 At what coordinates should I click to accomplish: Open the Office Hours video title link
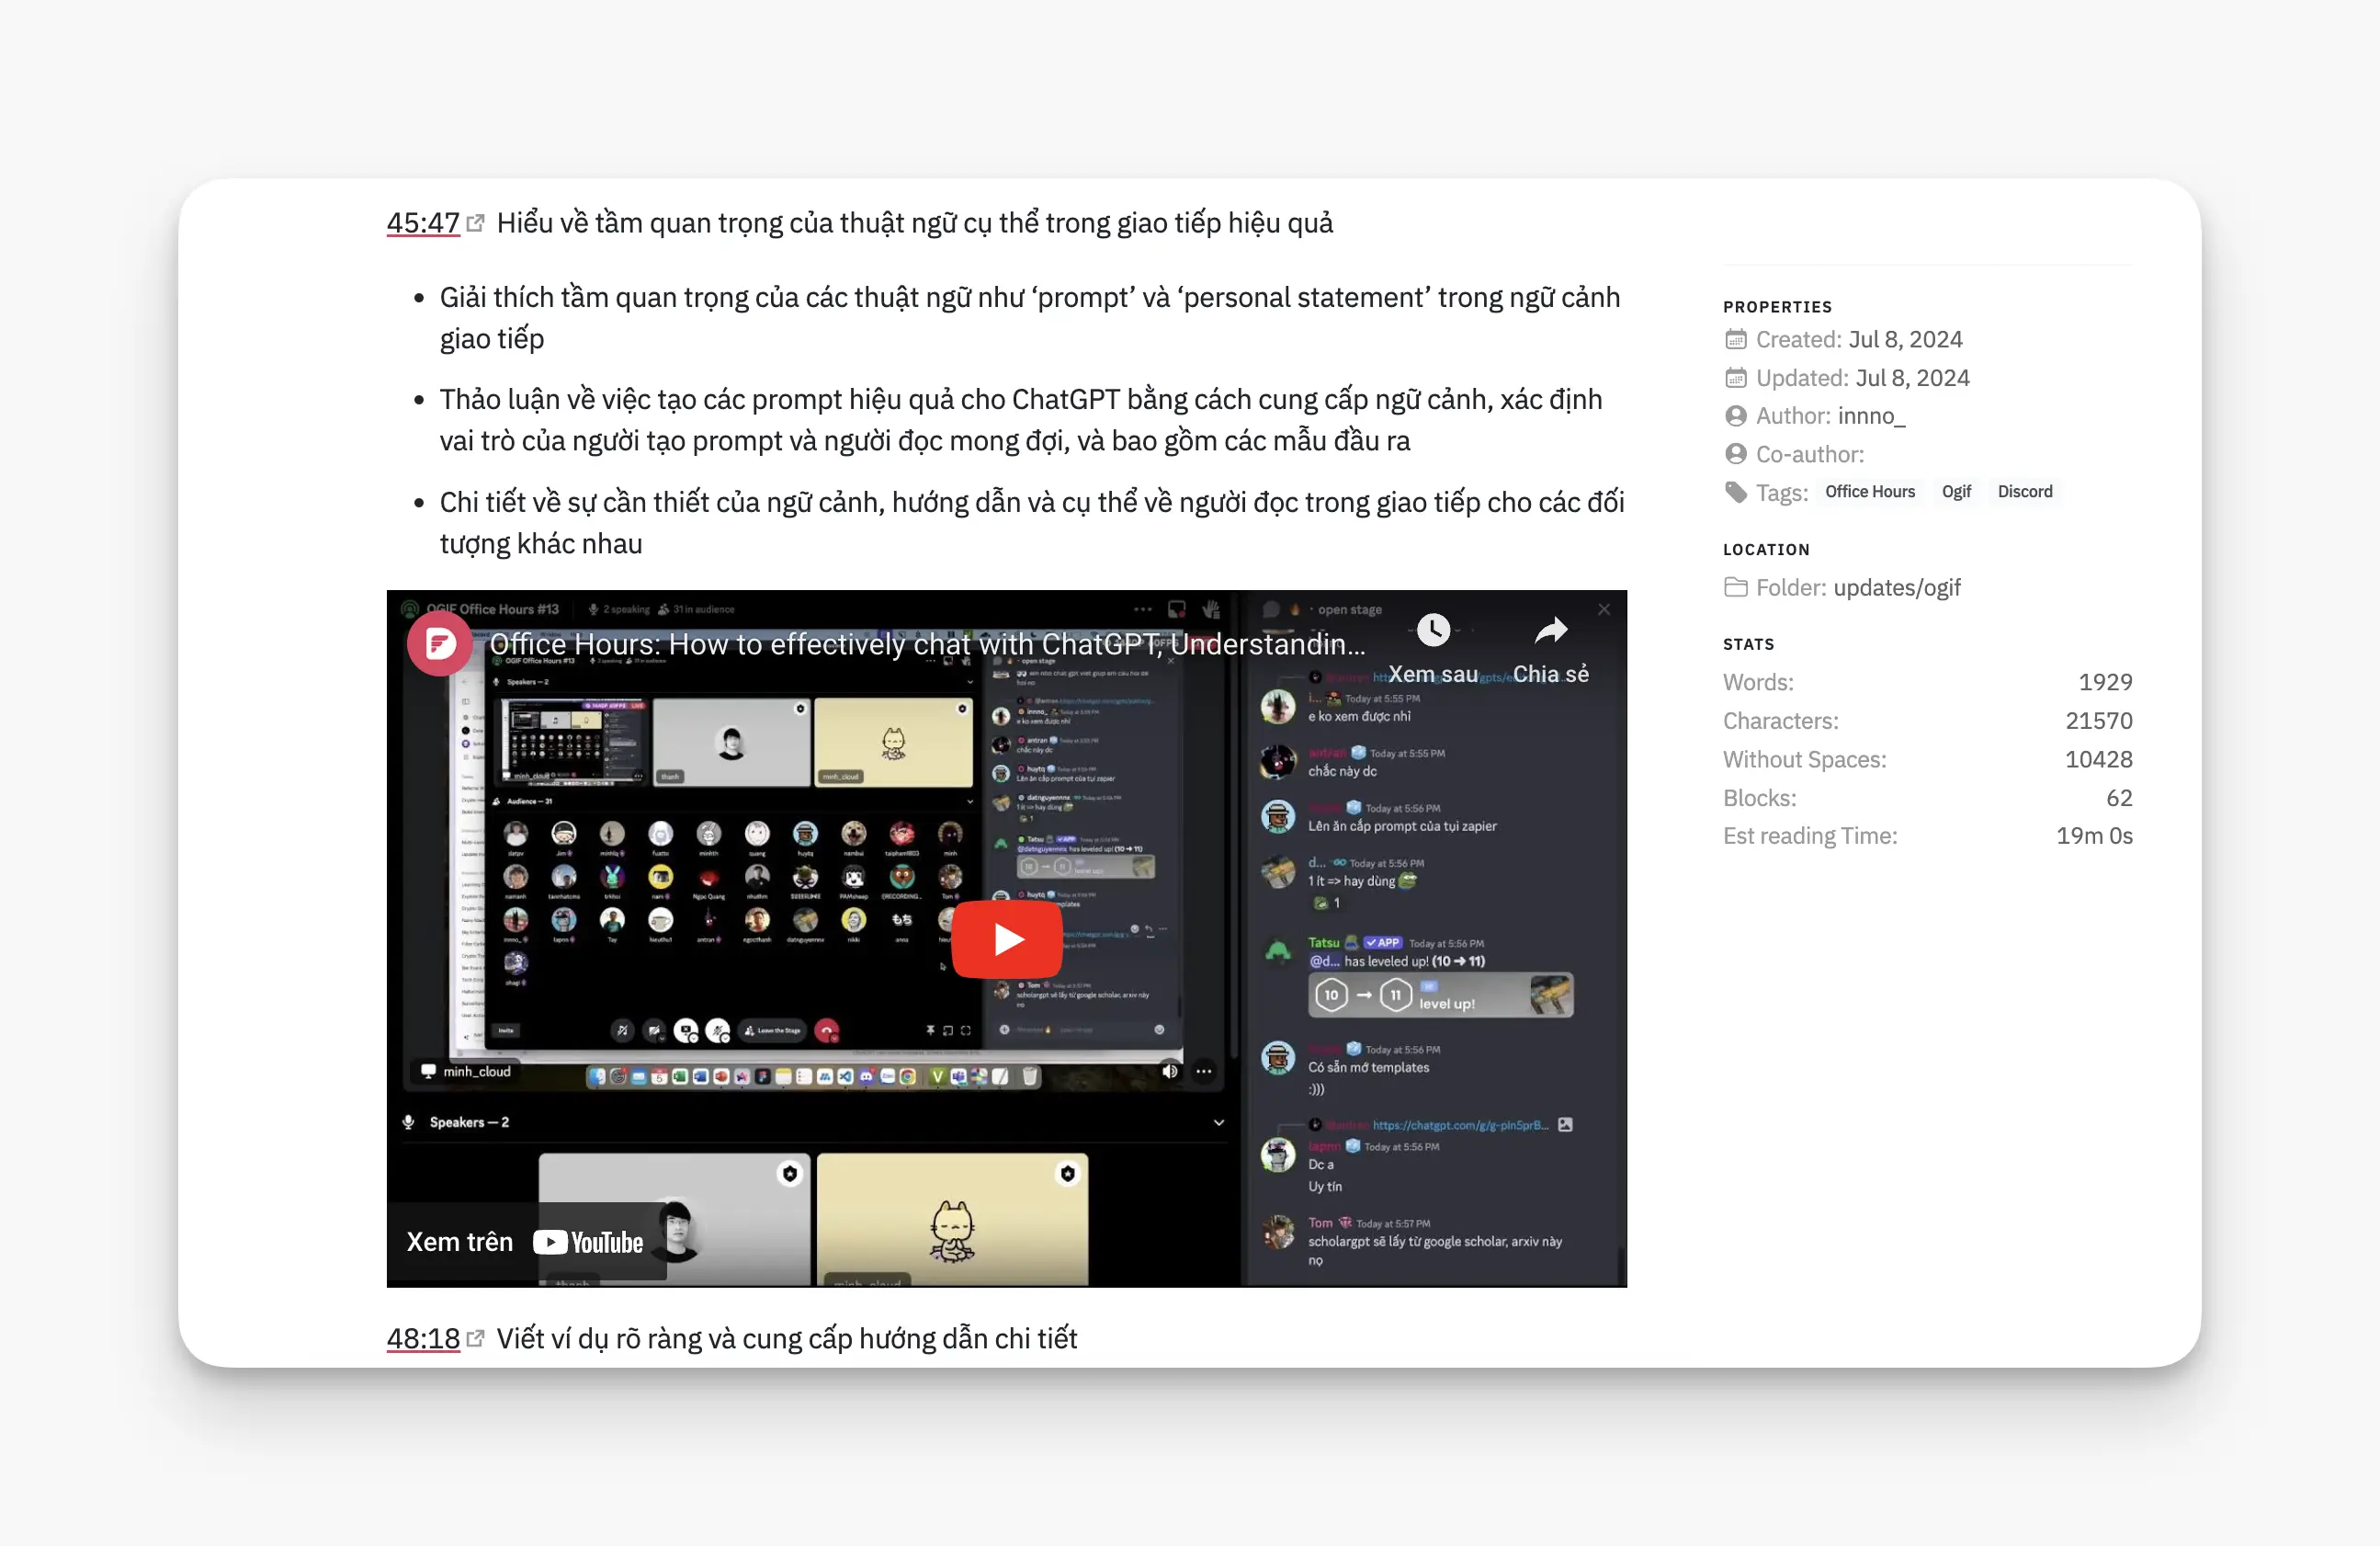[927, 644]
